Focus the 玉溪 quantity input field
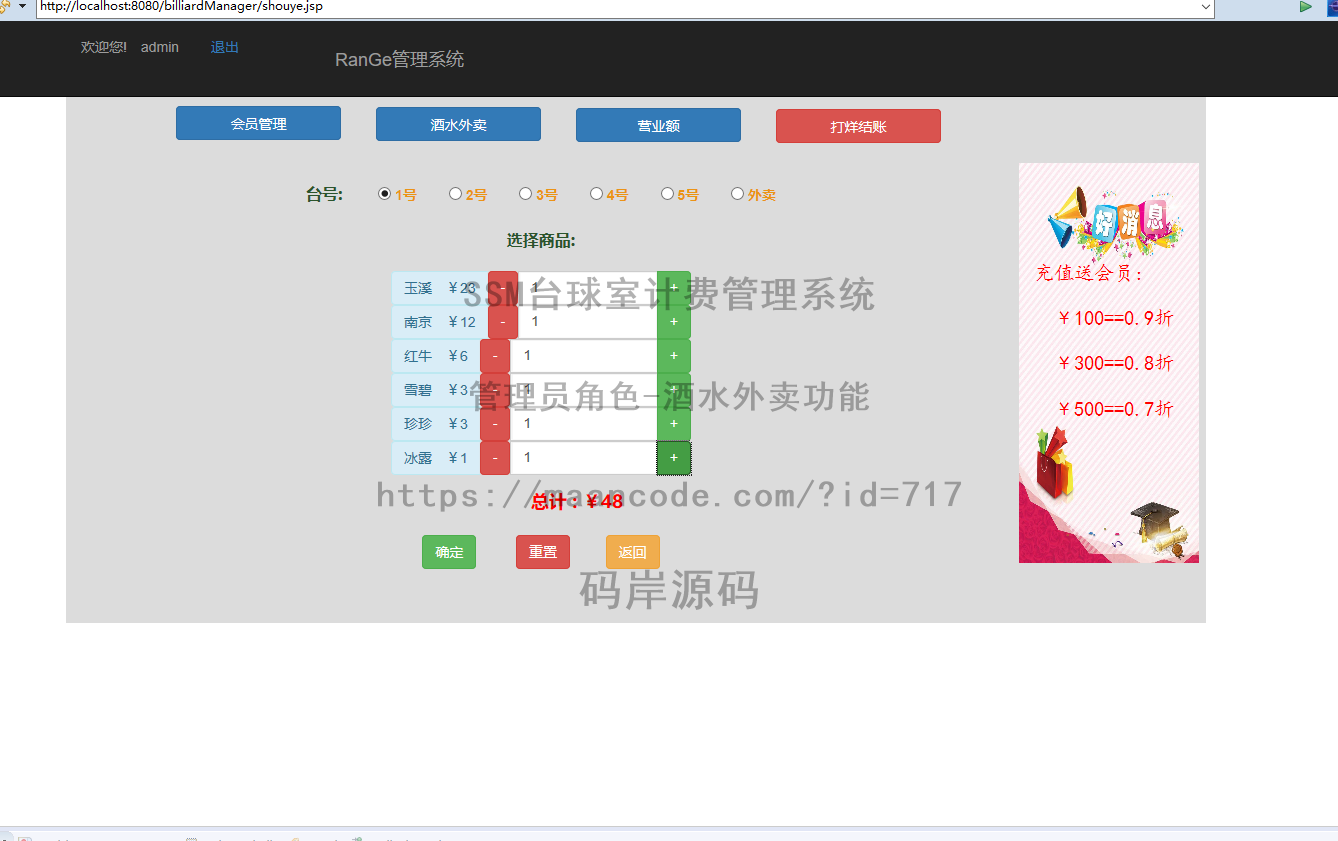Viewport: 1338px width, 841px height. pyautogui.click(x=587, y=288)
